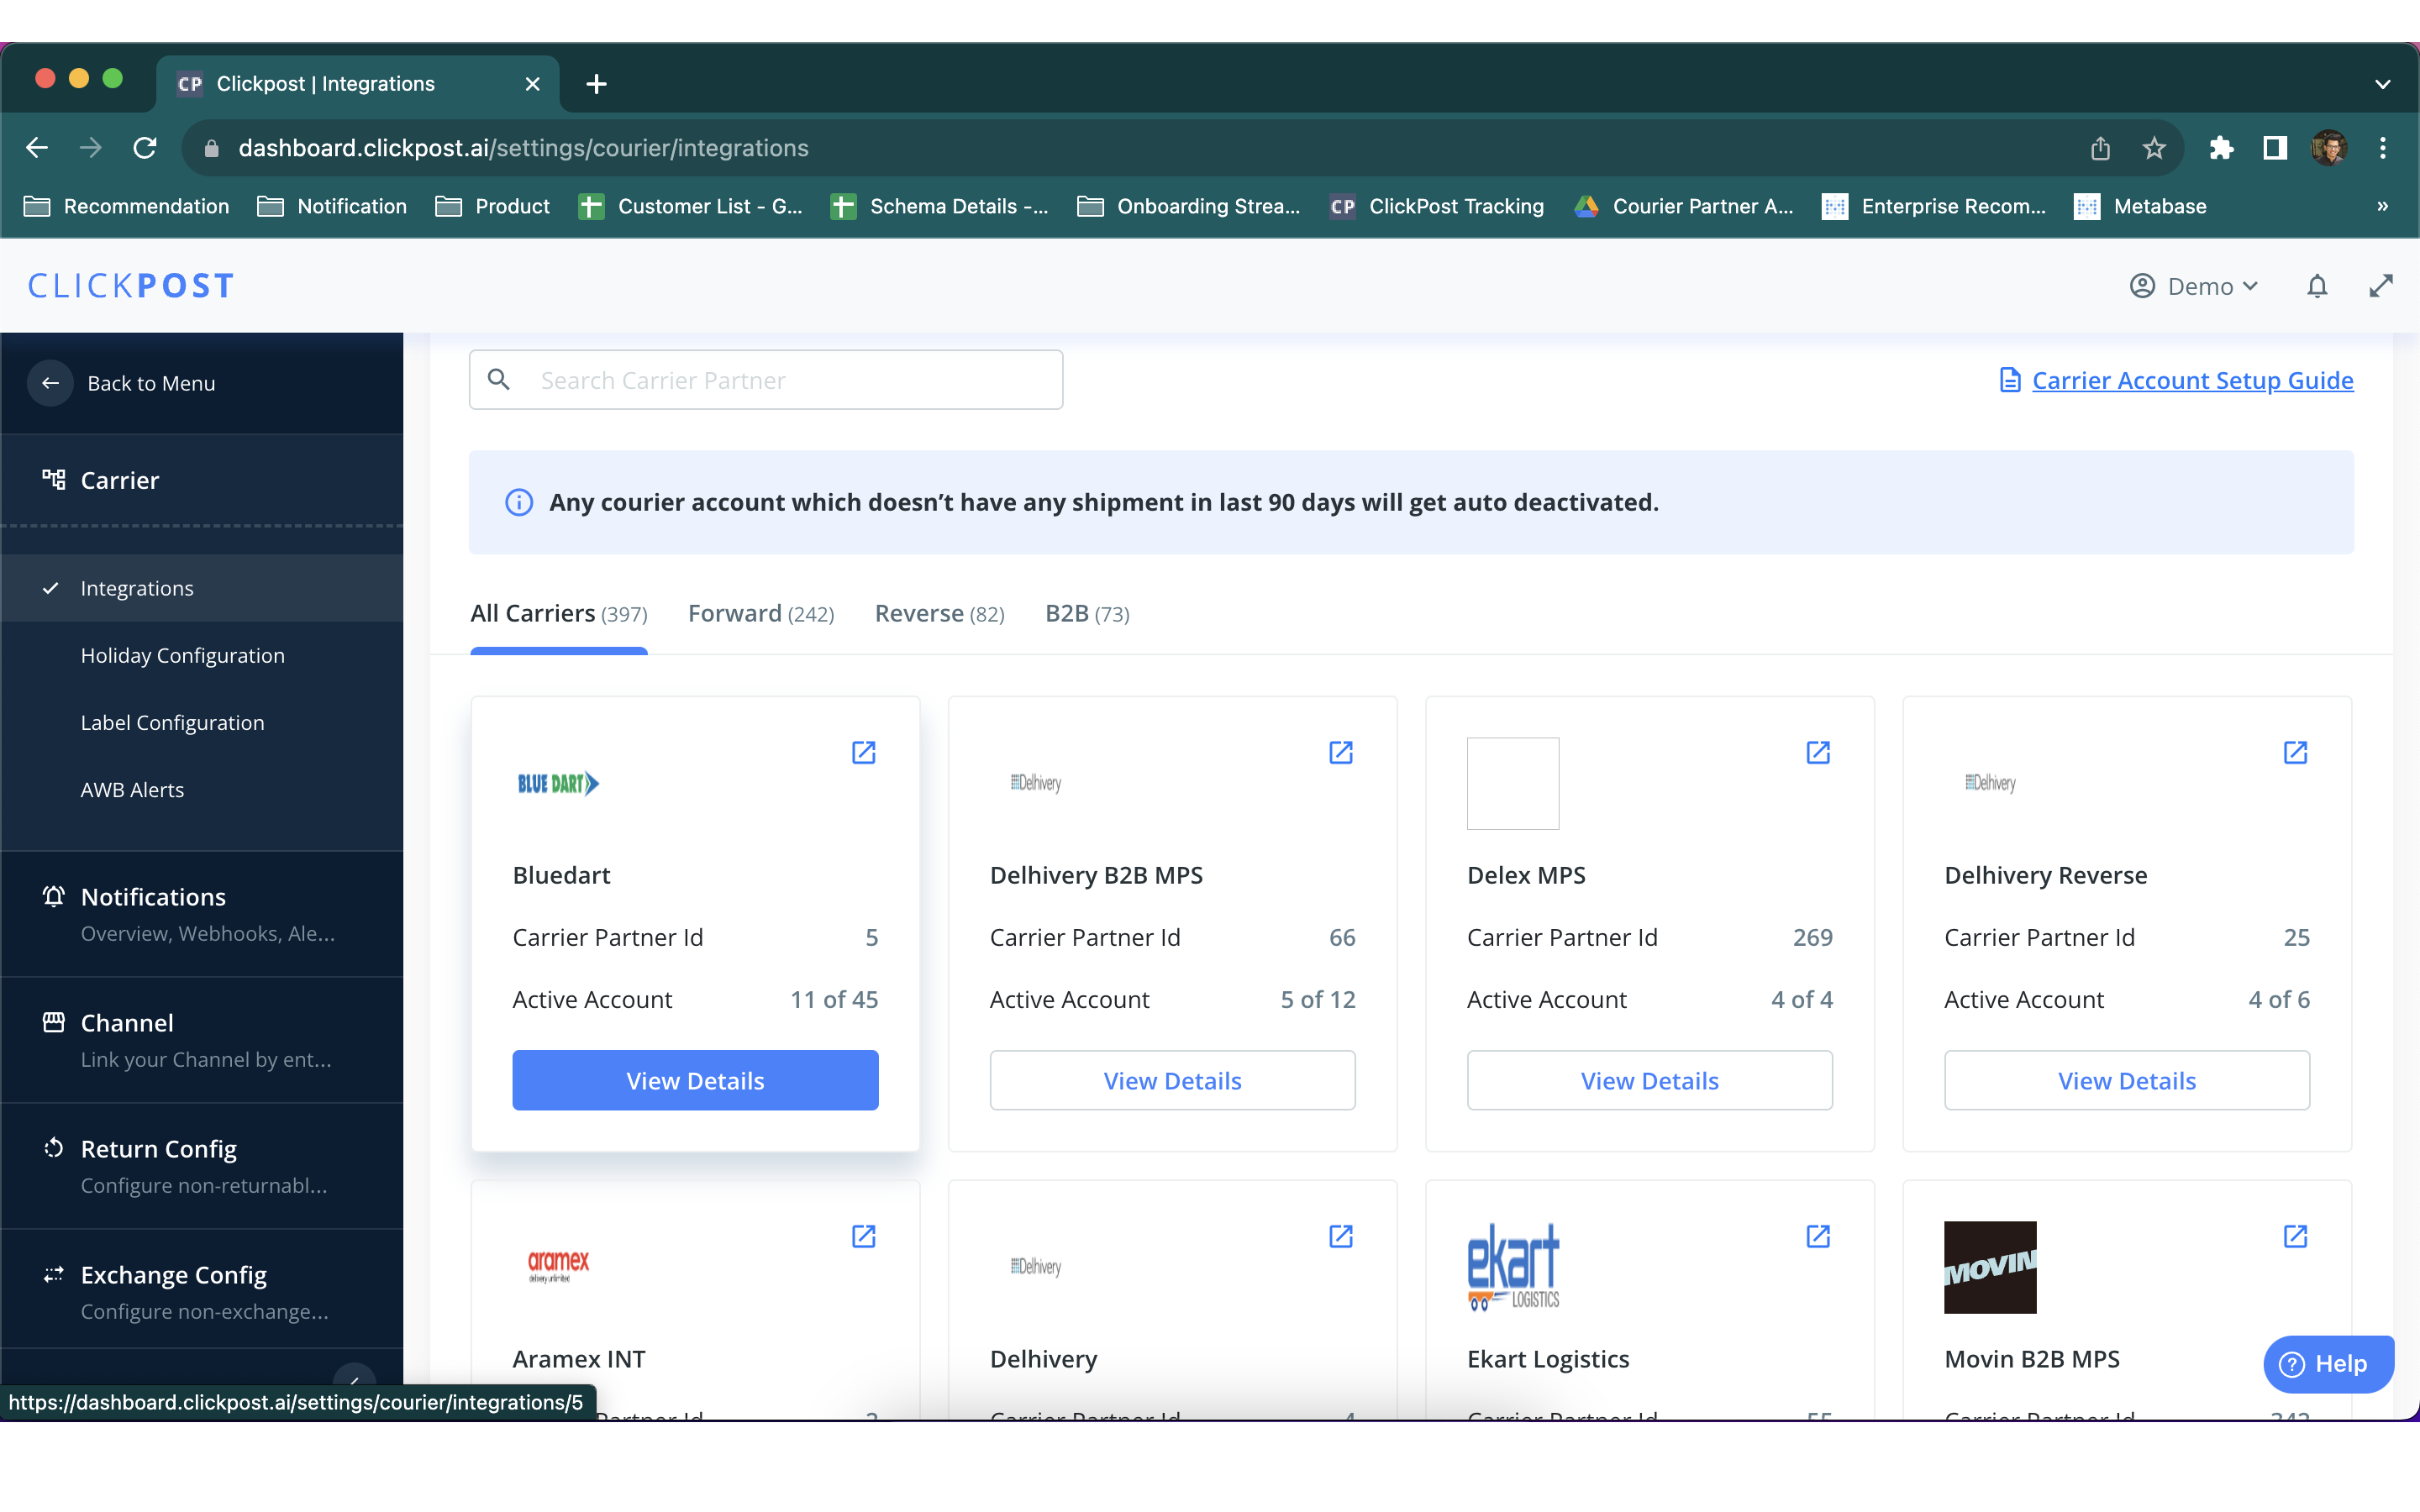The image size is (2420, 1512).
Task: Open Bluedart card external link icon
Action: [864, 752]
